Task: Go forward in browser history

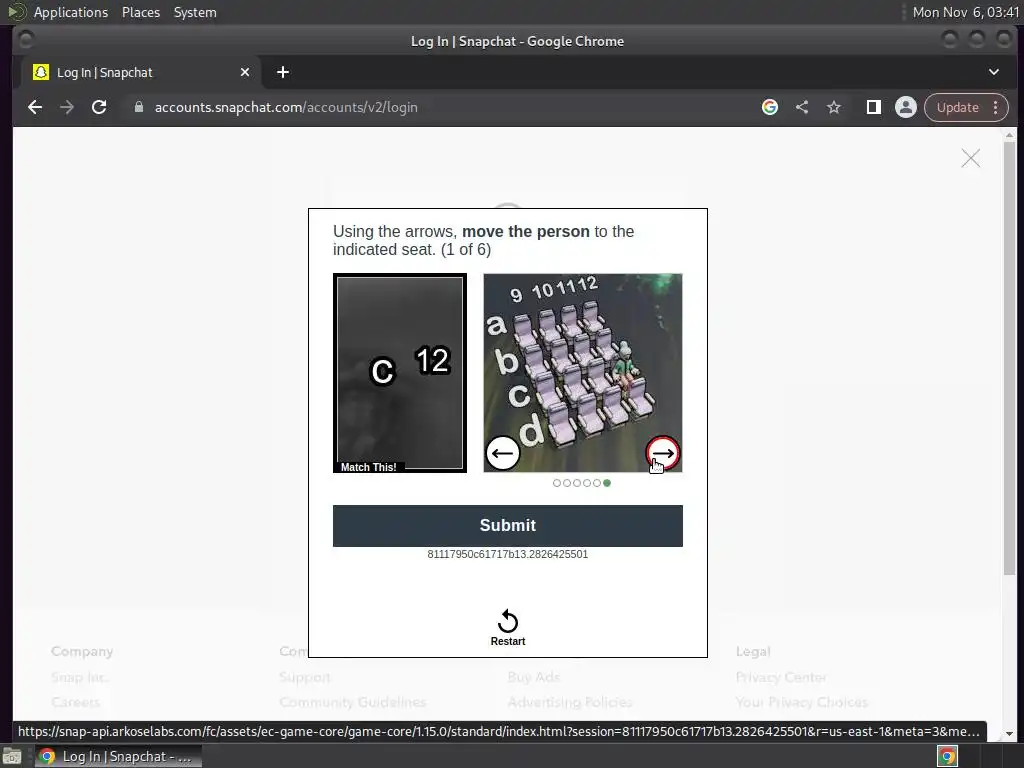Action: 67,107
